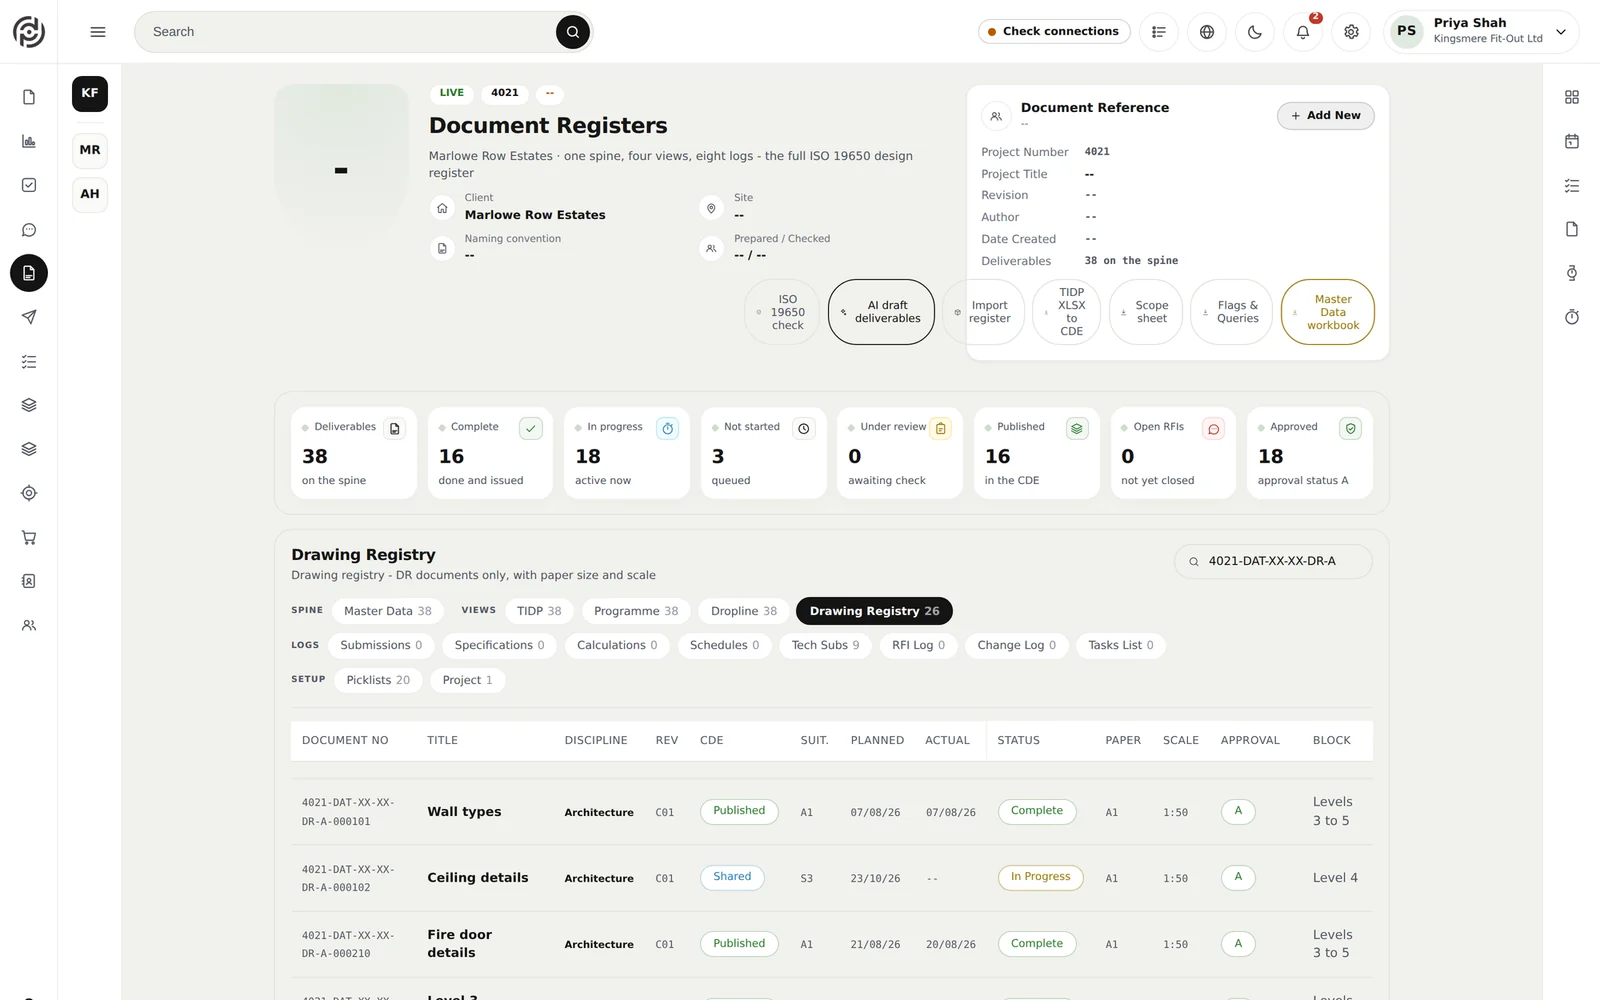
Task: Open the task list icon in right rail
Action: coord(1572,185)
